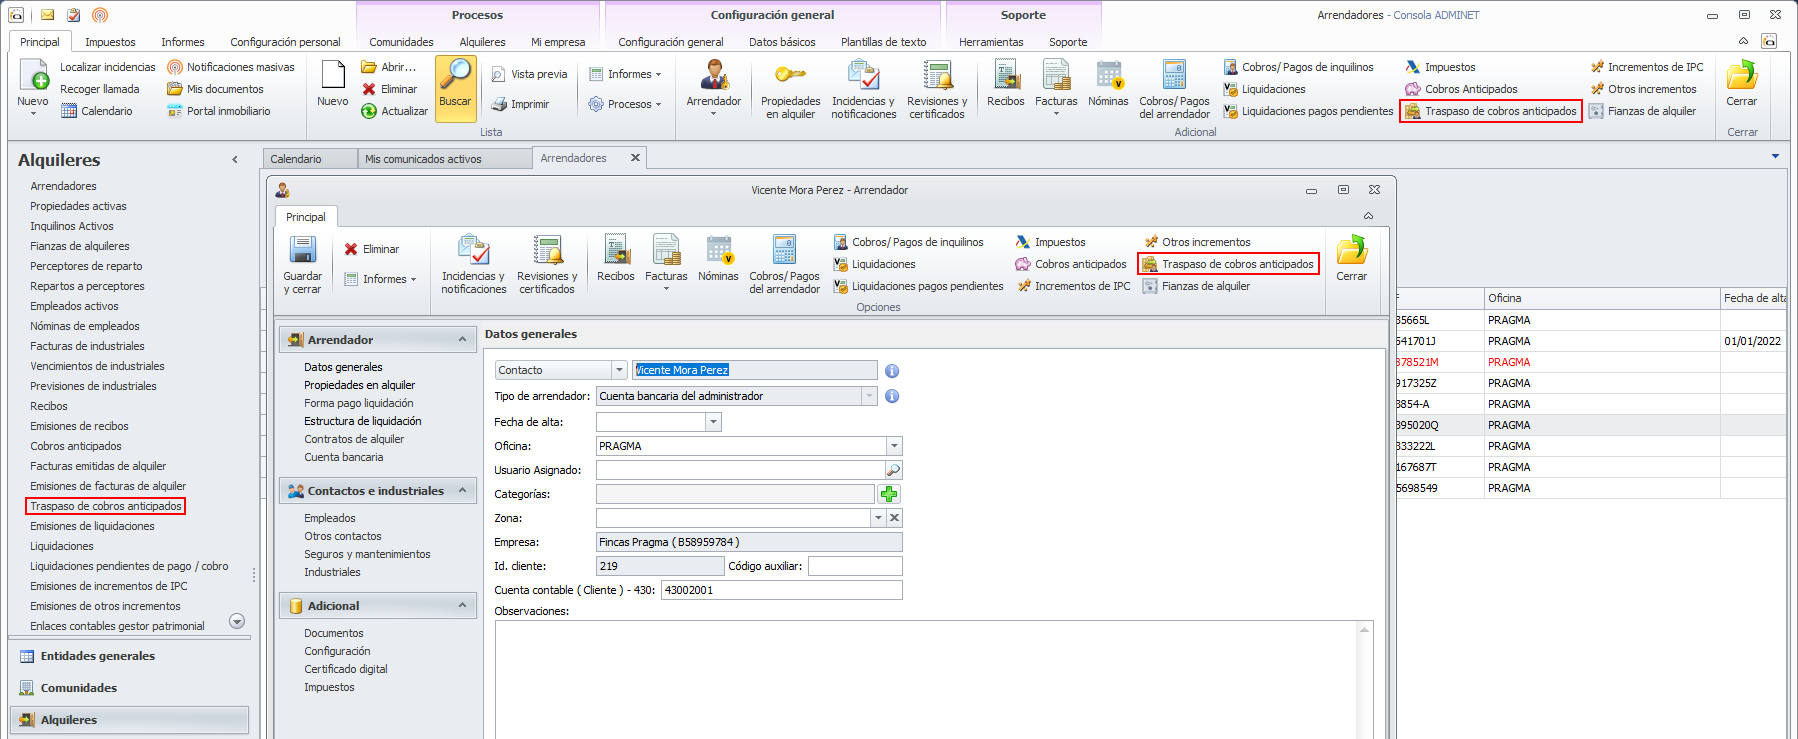Click the search icon in Usuario Asignado
1798x739 pixels.
893,470
